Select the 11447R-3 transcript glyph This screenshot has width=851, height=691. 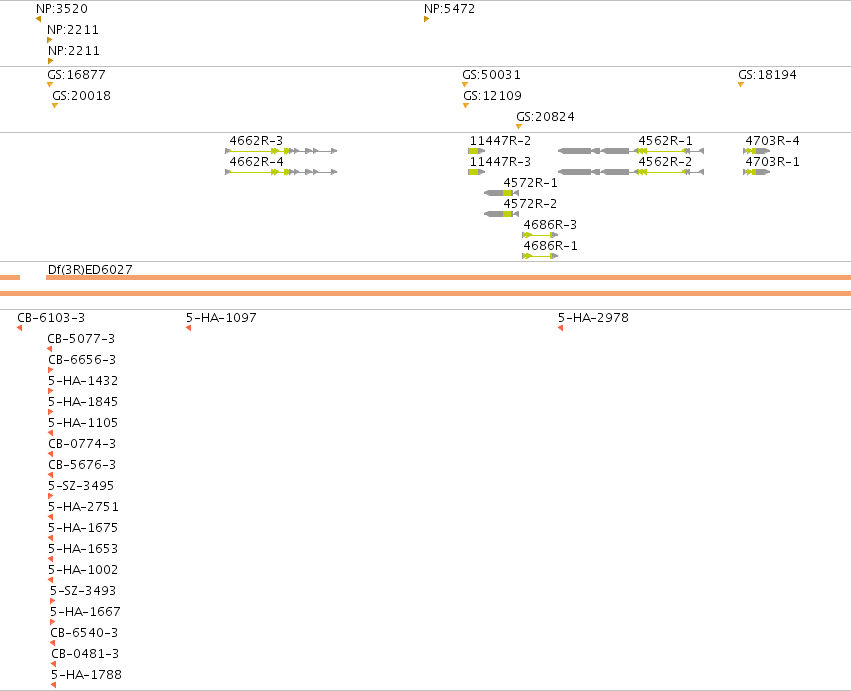point(477,172)
